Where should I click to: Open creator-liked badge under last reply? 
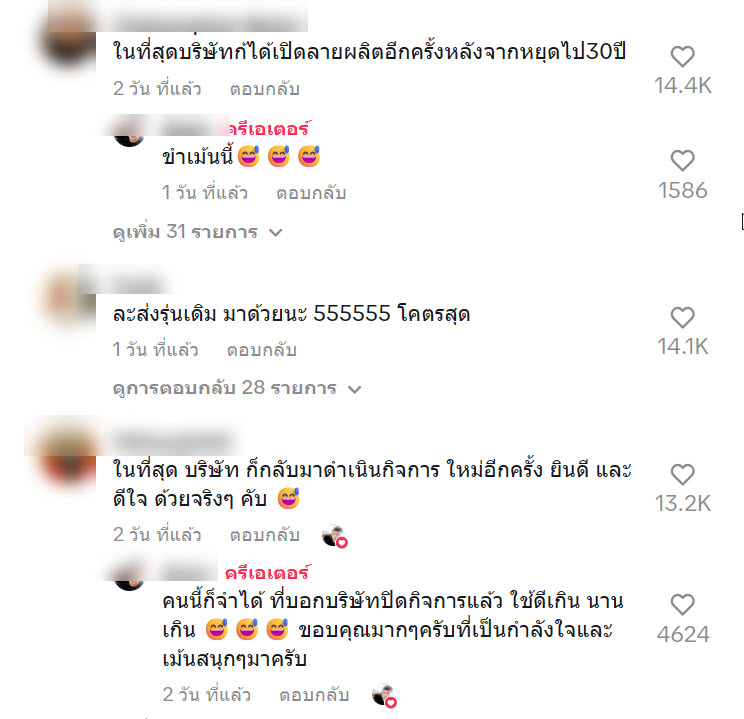[384, 696]
